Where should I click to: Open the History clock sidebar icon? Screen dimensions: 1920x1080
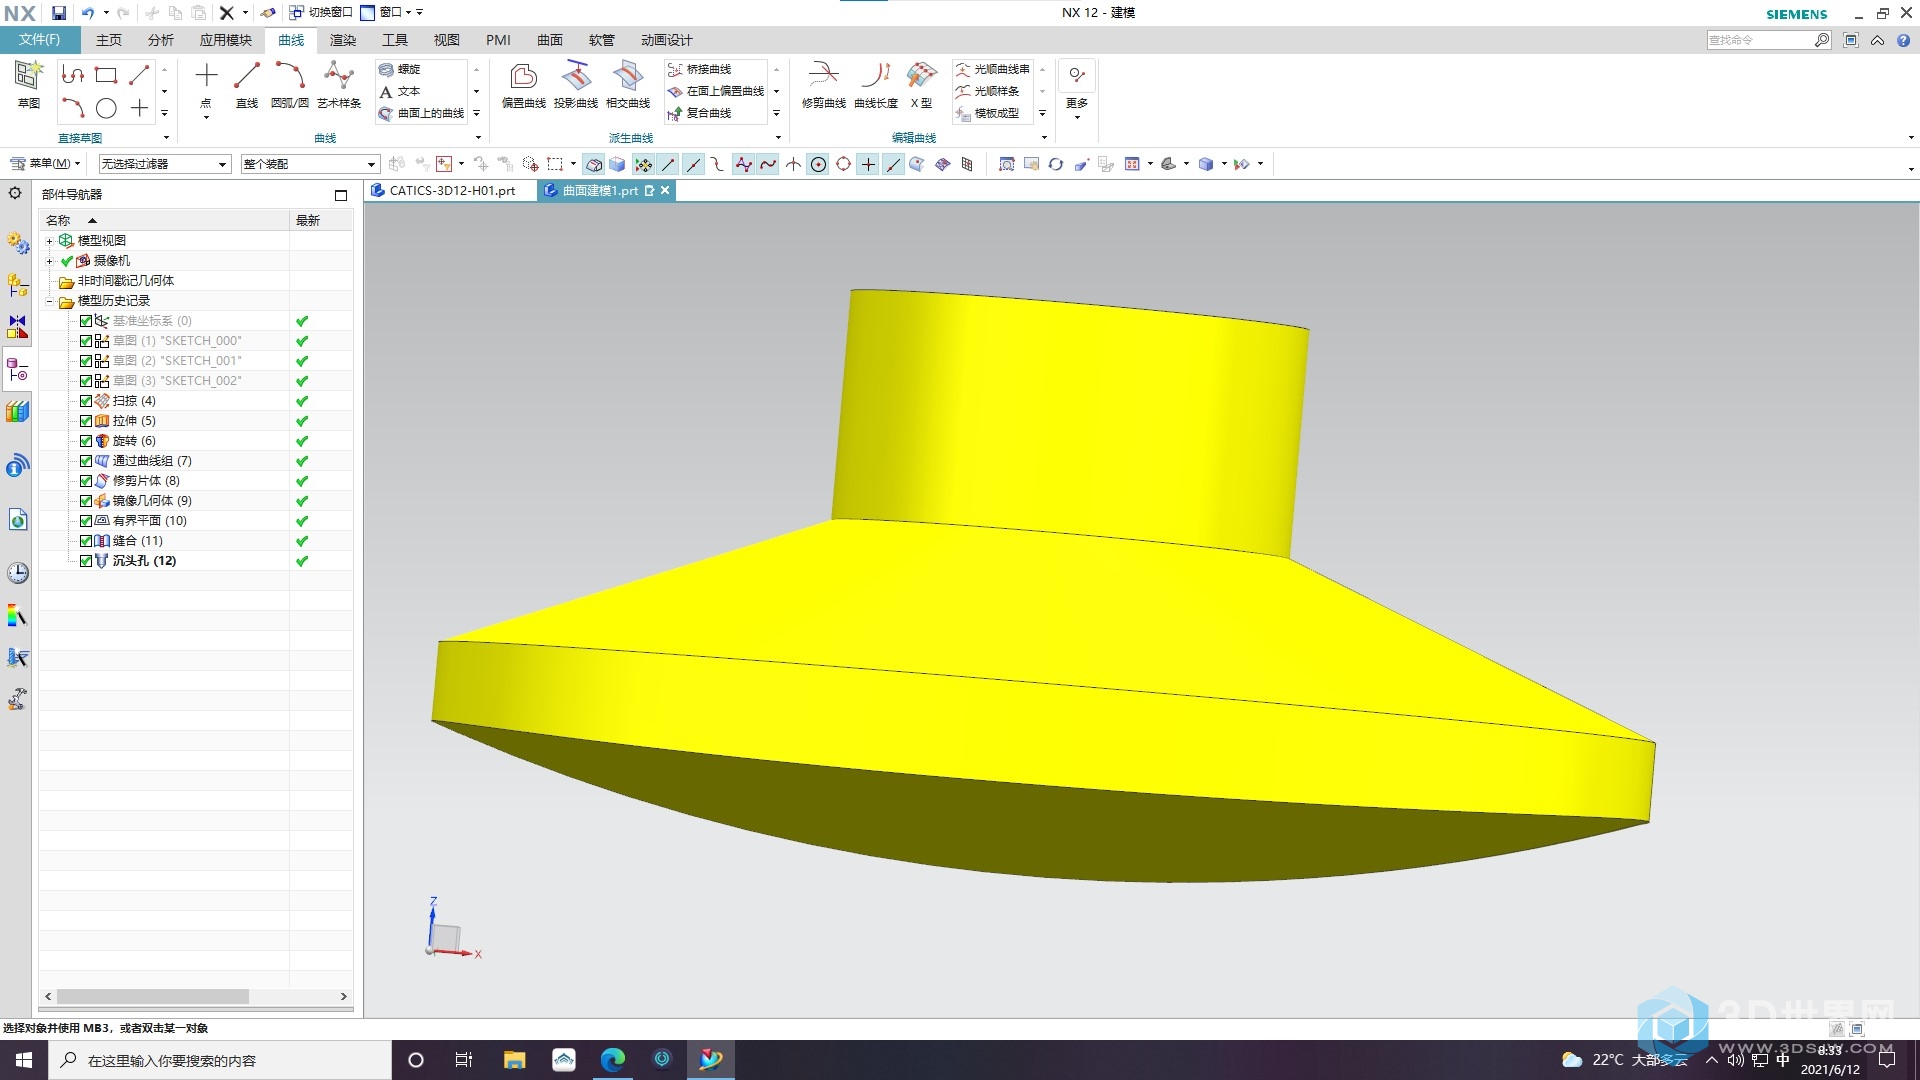click(17, 573)
